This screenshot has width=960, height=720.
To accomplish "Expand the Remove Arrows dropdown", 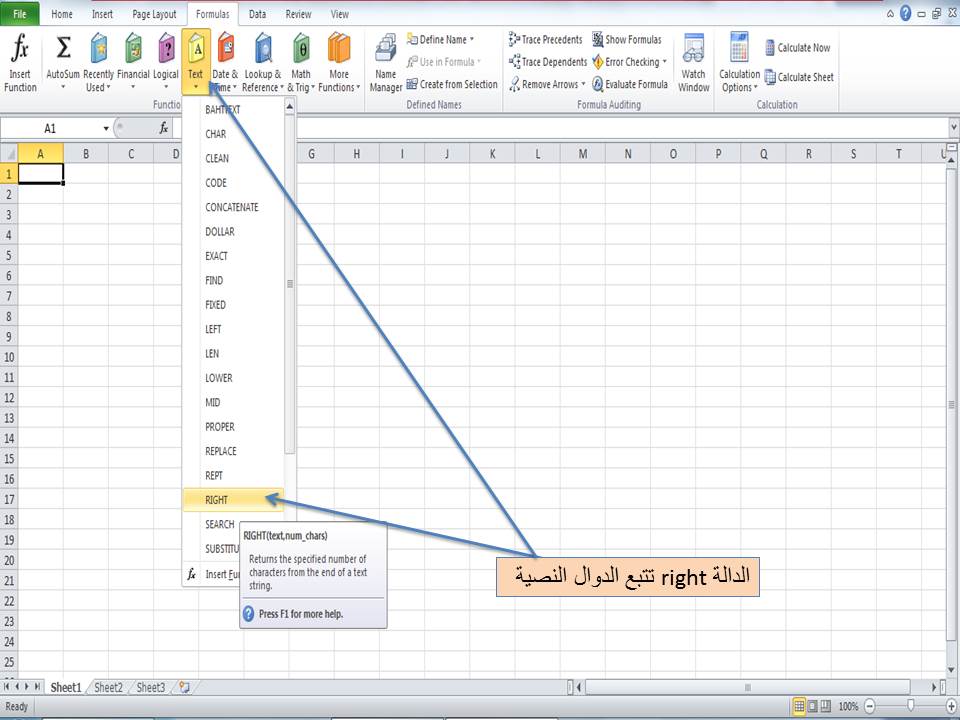I will click(x=583, y=84).
